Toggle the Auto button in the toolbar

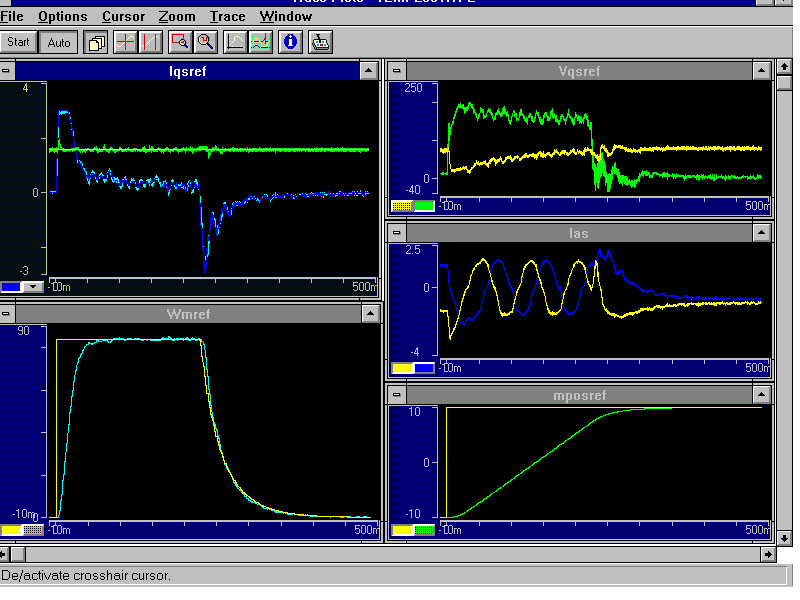(x=59, y=42)
